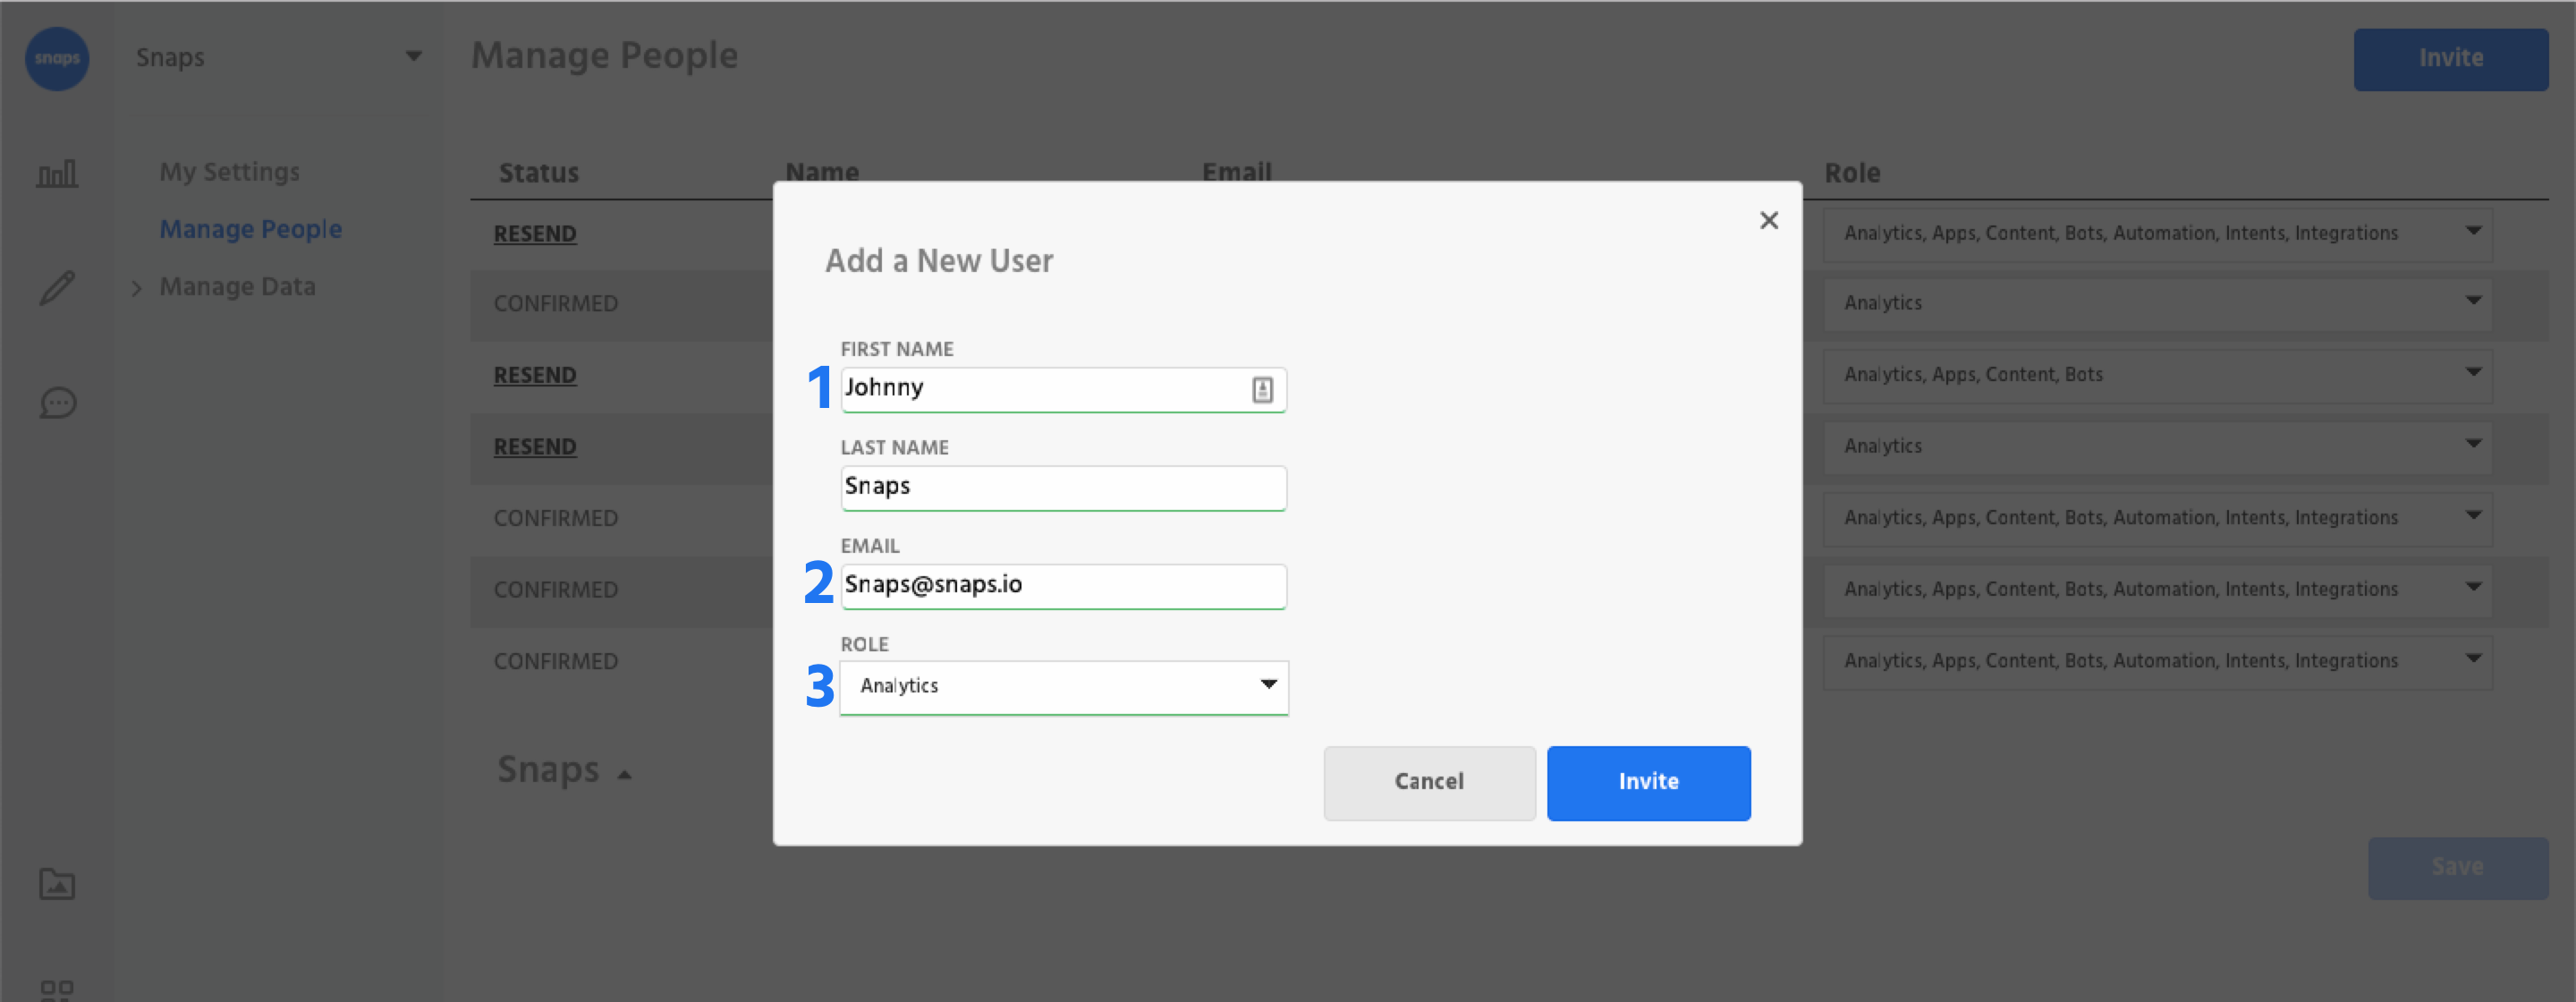The width and height of the screenshot is (2576, 1002).
Task: Focus the Email field with Snaps@snaps.io
Action: click(1063, 586)
